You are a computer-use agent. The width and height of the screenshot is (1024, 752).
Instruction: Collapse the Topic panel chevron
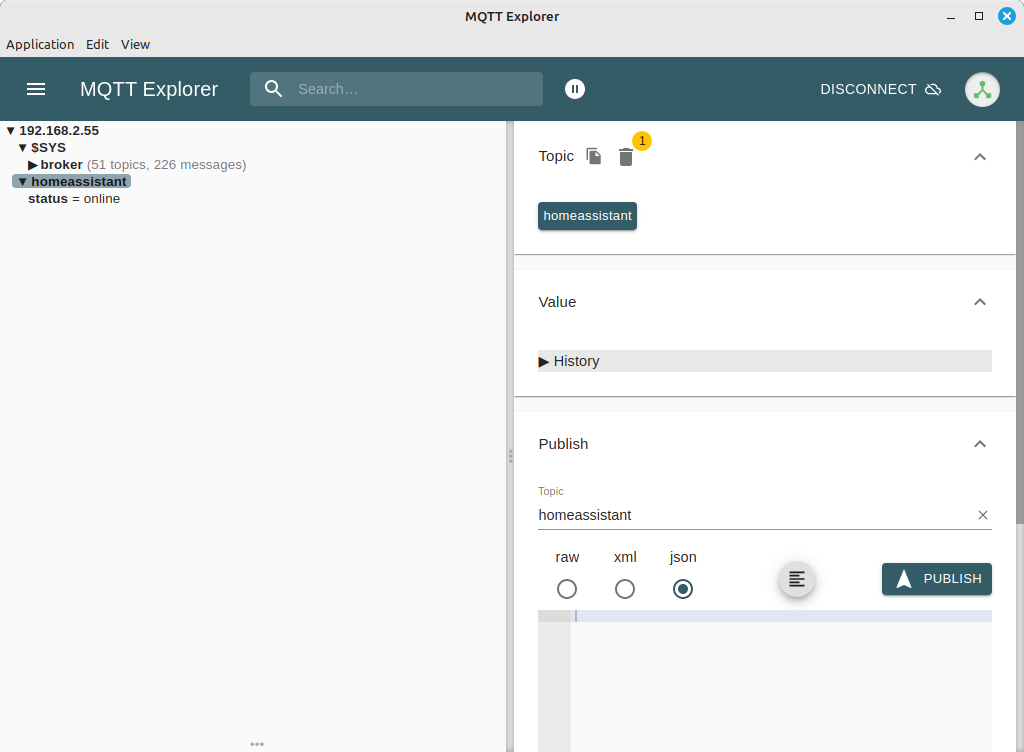[980, 157]
